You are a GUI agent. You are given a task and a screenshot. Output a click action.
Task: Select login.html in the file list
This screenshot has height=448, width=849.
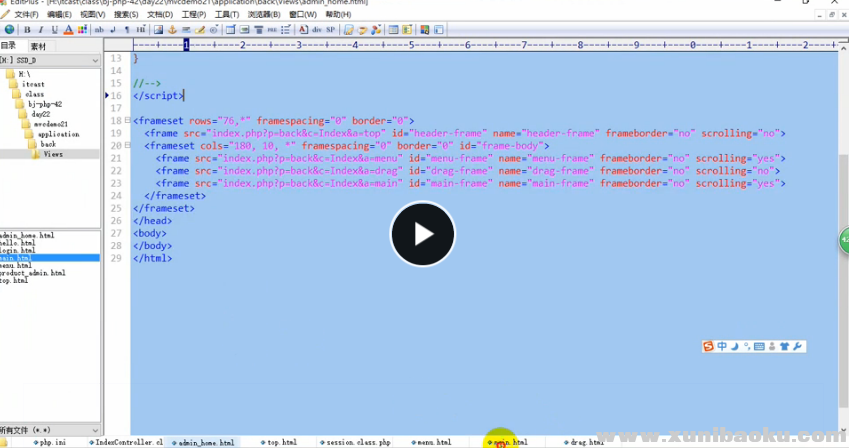[20, 250]
